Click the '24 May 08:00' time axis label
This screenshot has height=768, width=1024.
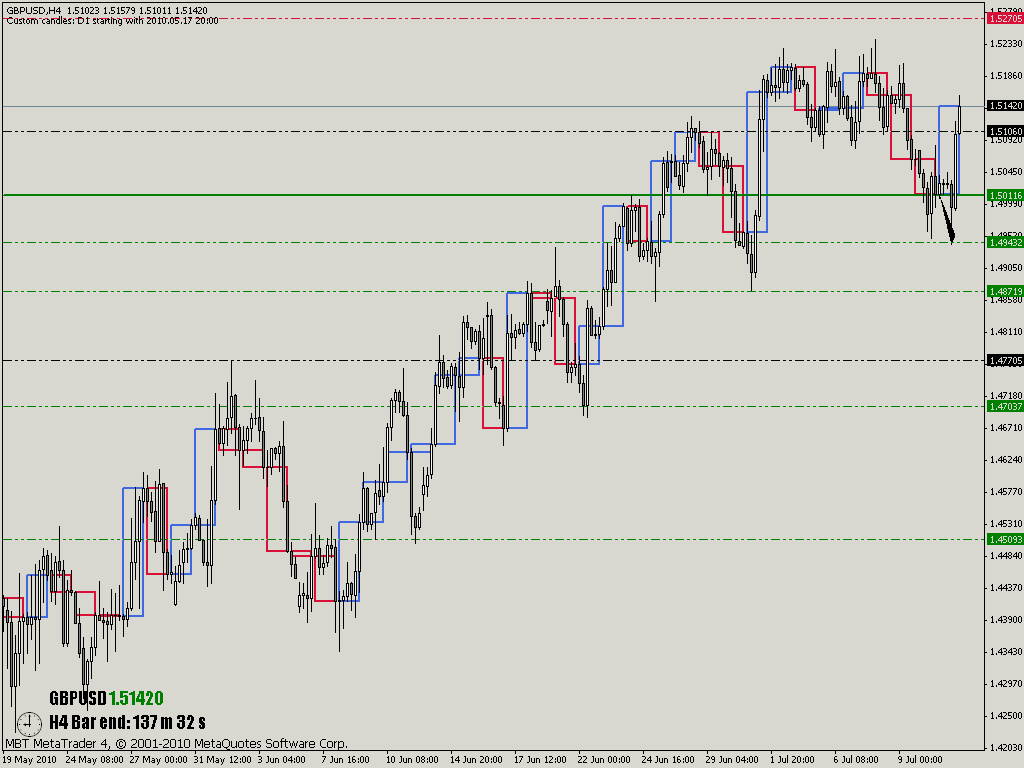pyautogui.click(x=95, y=760)
